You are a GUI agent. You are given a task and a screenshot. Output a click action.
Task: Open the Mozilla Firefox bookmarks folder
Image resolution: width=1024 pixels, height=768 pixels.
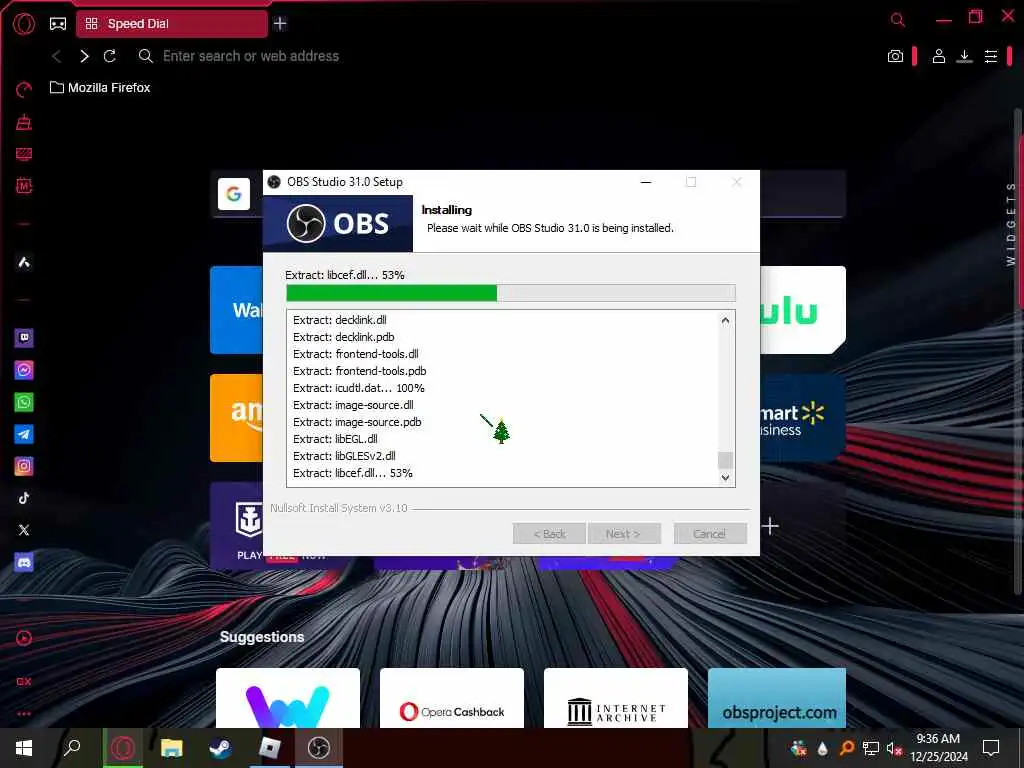(100, 88)
